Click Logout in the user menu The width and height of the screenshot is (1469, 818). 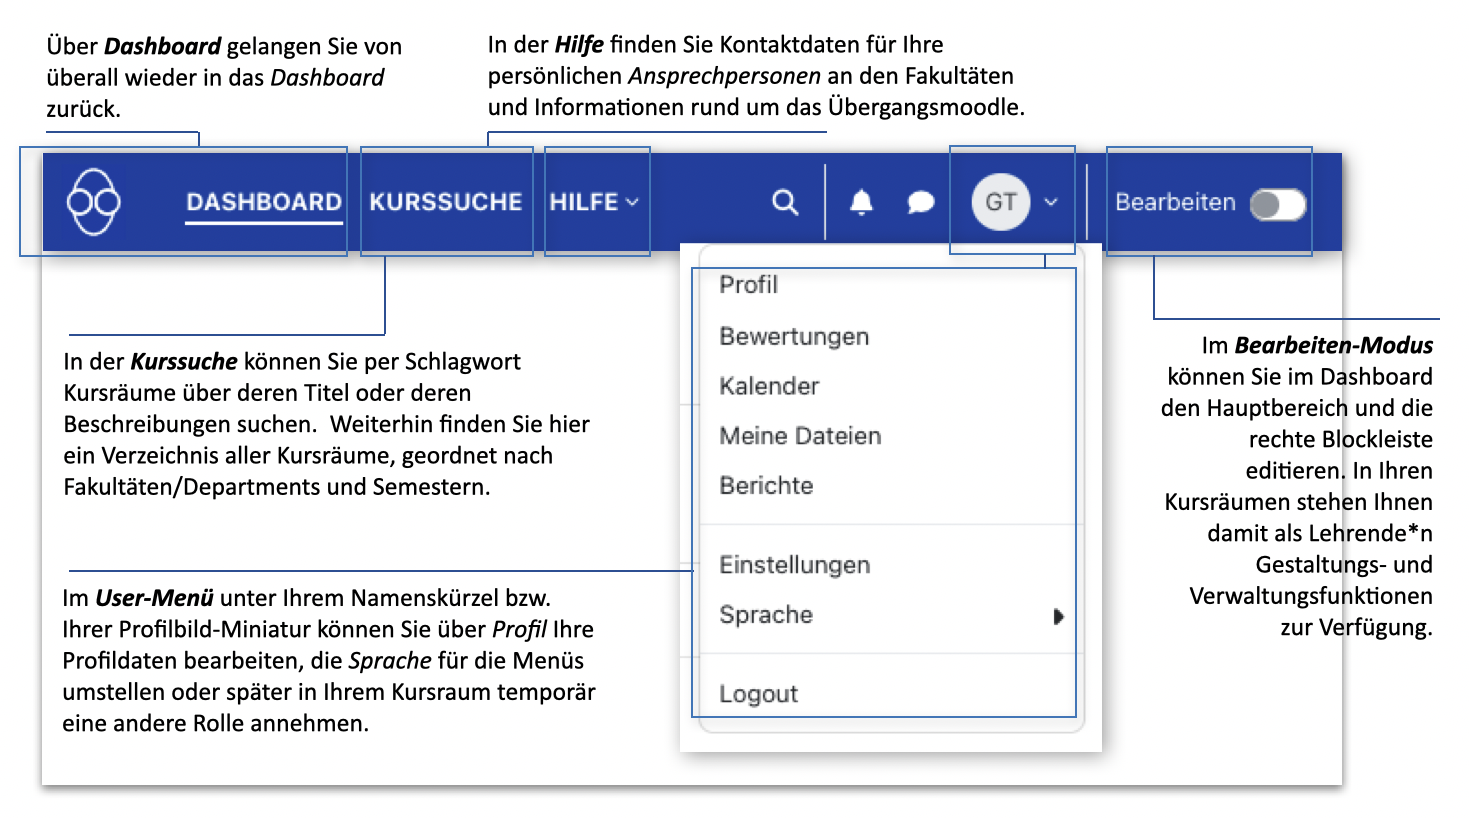tap(758, 694)
